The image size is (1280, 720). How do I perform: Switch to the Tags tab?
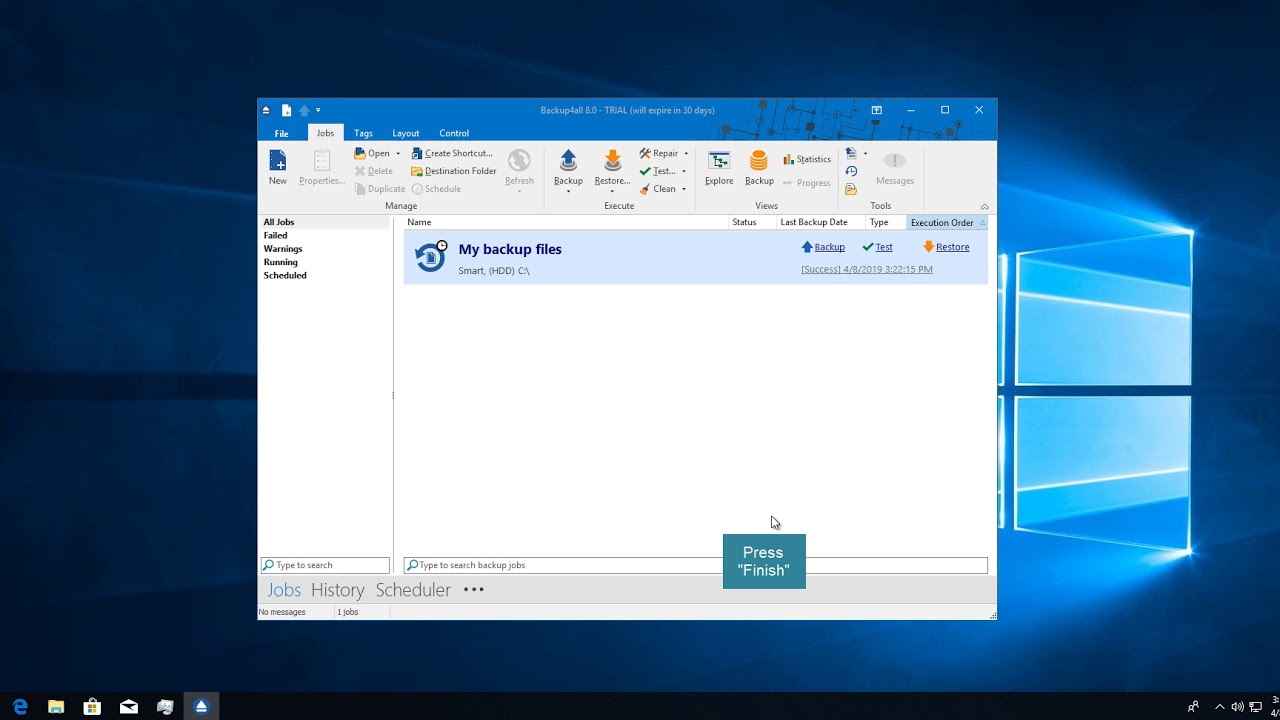pos(363,132)
